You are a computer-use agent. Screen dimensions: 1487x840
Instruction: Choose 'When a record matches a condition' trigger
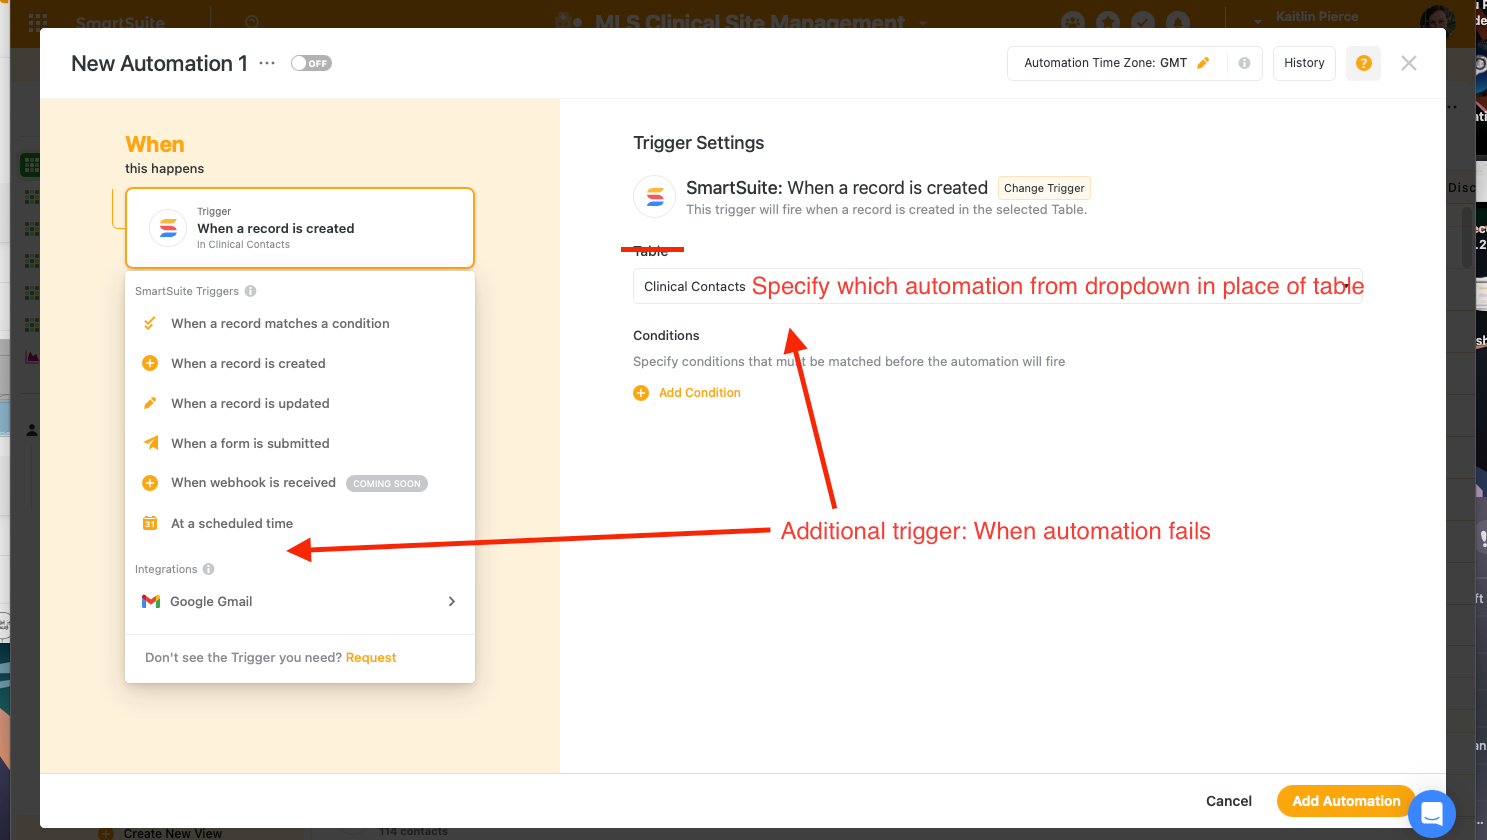point(280,323)
